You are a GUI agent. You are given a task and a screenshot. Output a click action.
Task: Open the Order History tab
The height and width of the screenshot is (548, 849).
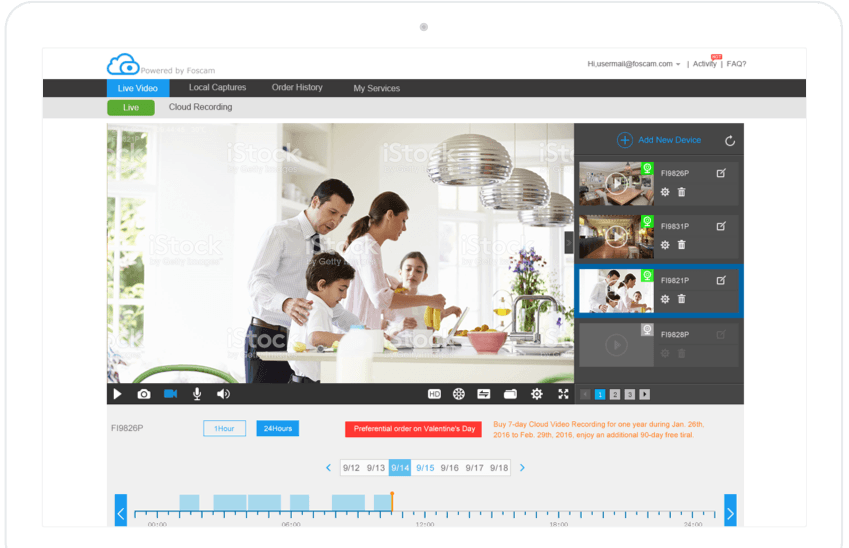click(x=297, y=87)
